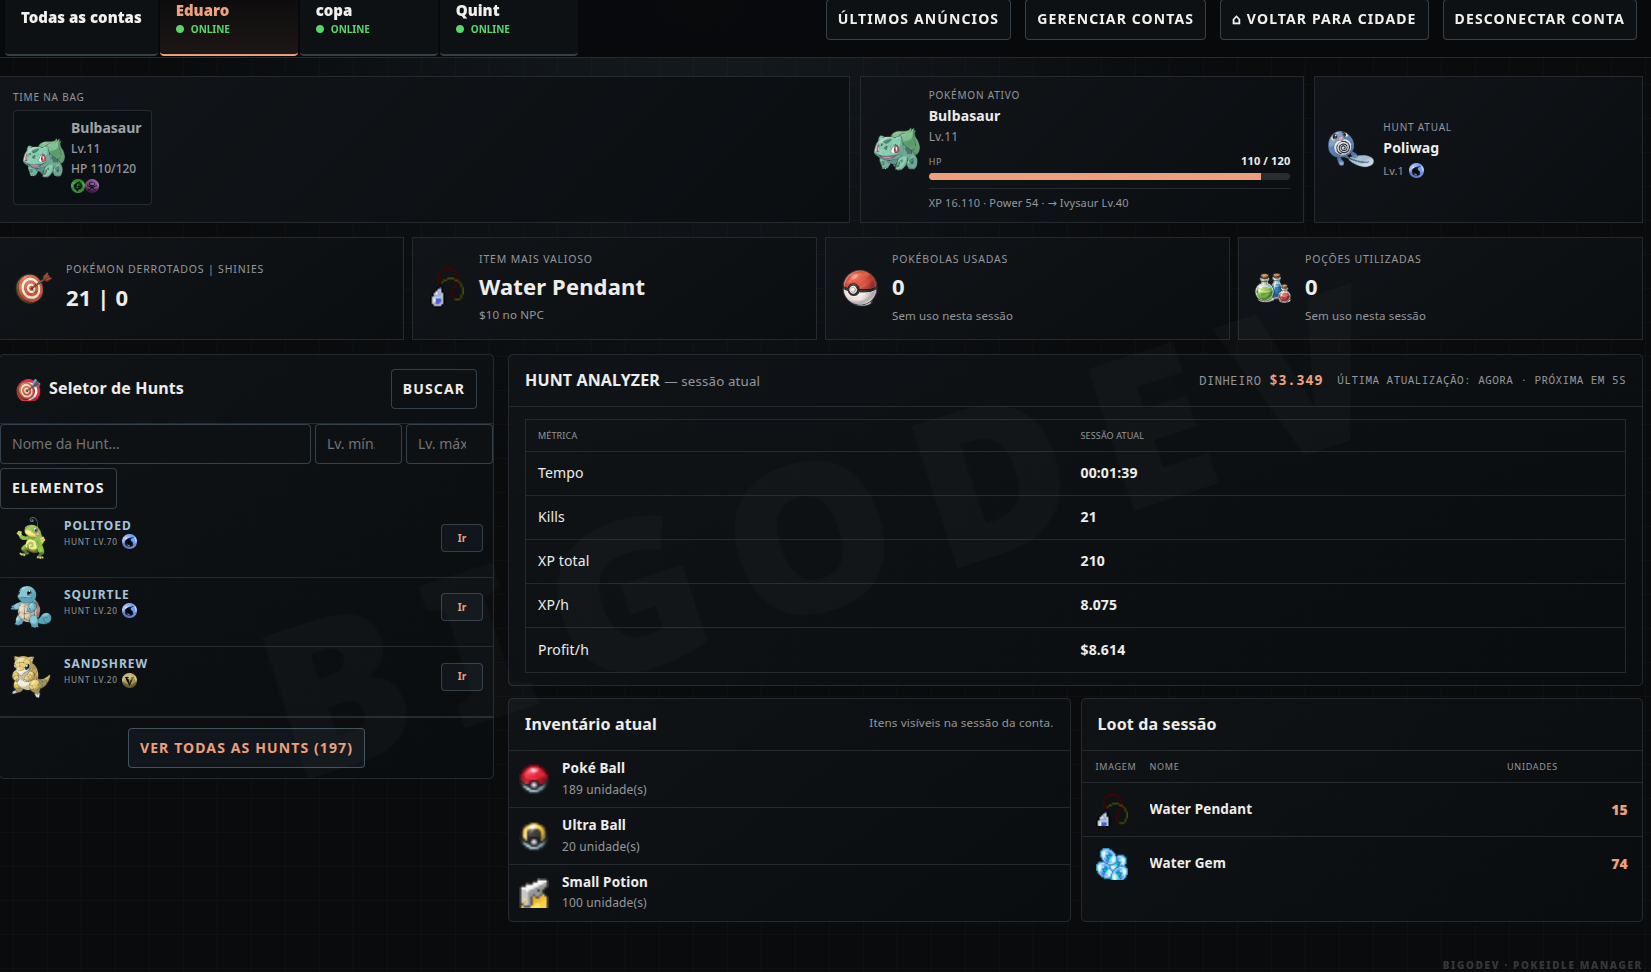Focus the Lv. máx input field

(449, 444)
